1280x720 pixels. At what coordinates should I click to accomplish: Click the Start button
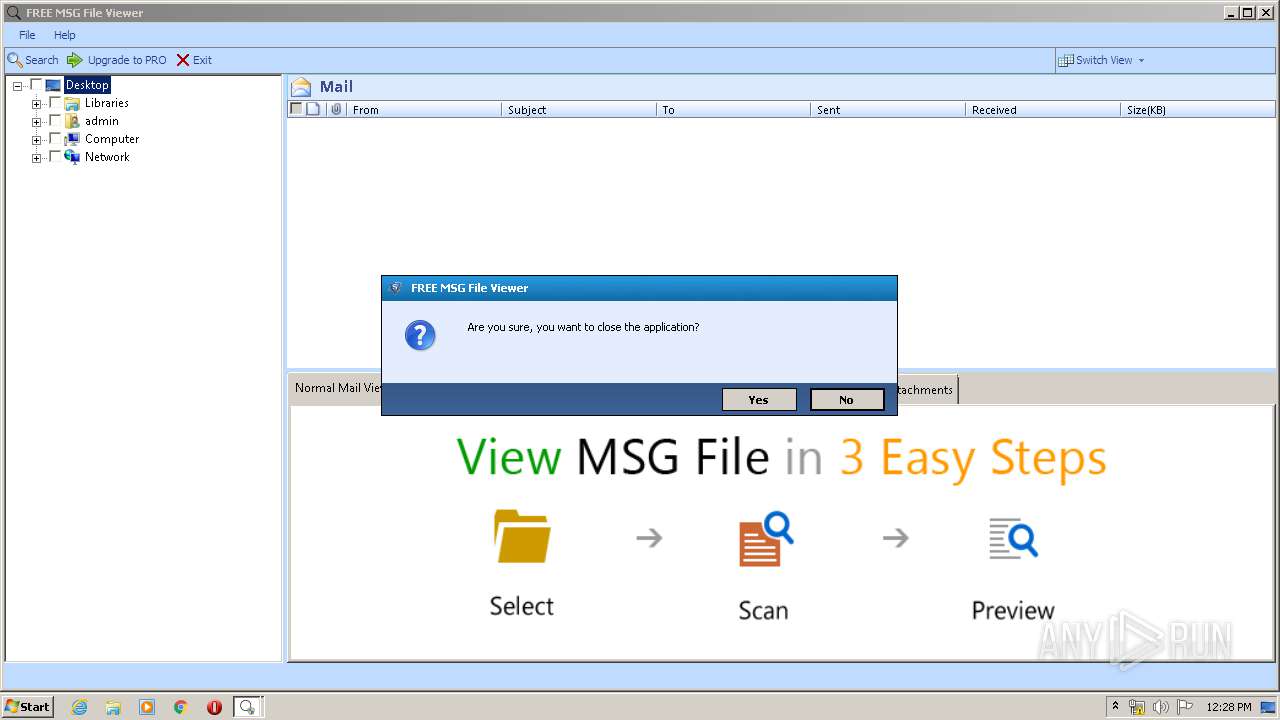click(27, 707)
